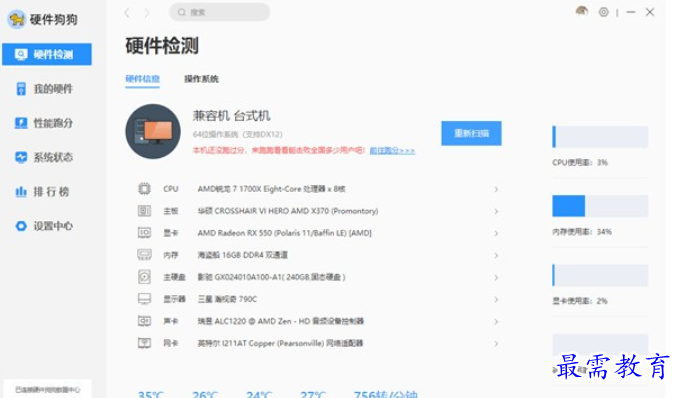Expand the 网卡 I211AT row chevron
Image resolution: width=678 pixels, height=398 pixels.
(x=496, y=343)
